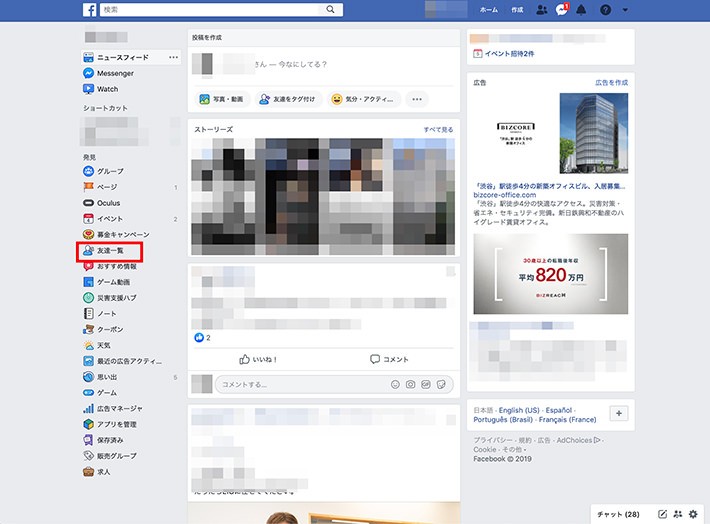
Task: Open account dropdown arrow in top bar
Action: (625, 10)
